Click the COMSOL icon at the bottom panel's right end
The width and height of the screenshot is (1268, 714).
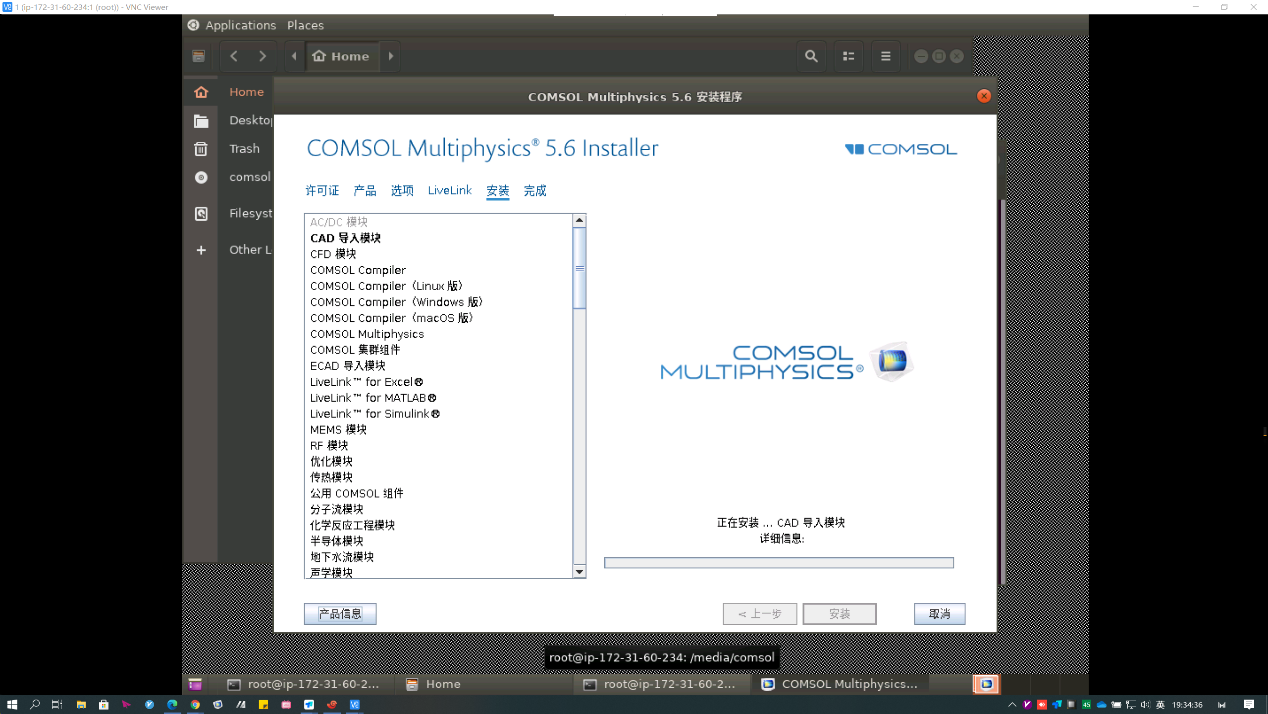(x=986, y=685)
